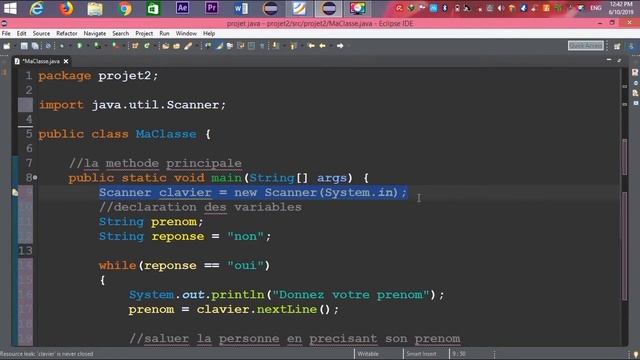
Task: Click the Open Task icon
Action: click(x=176, y=46)
